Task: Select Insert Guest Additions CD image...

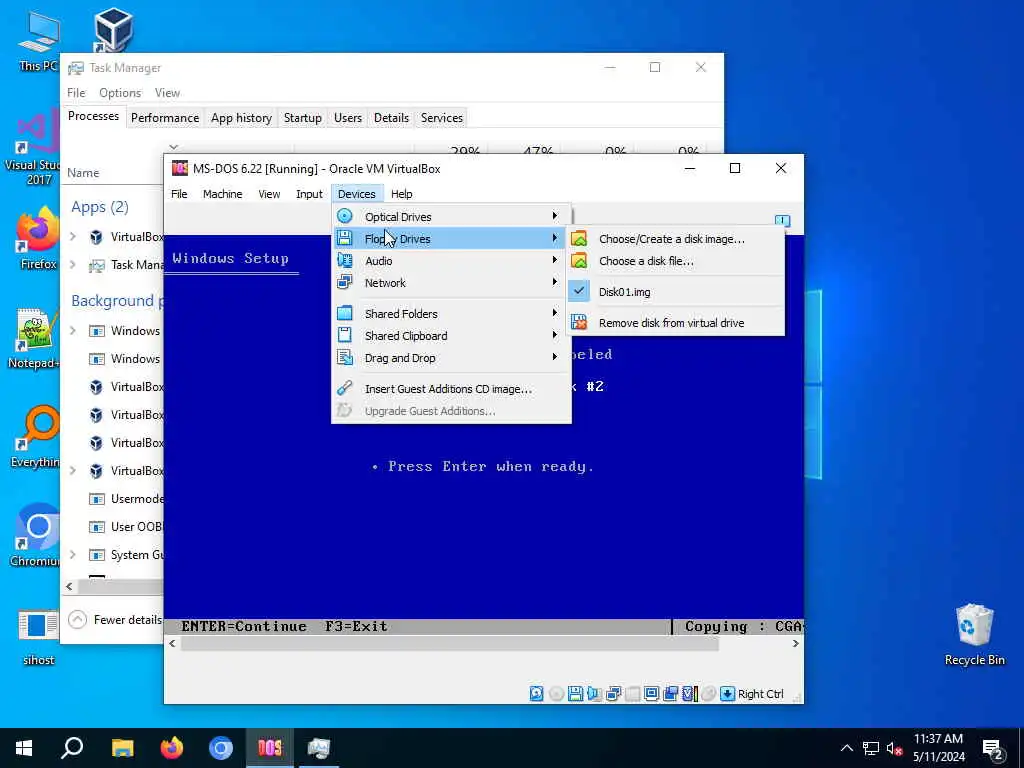Action: (x=451, y=389)
